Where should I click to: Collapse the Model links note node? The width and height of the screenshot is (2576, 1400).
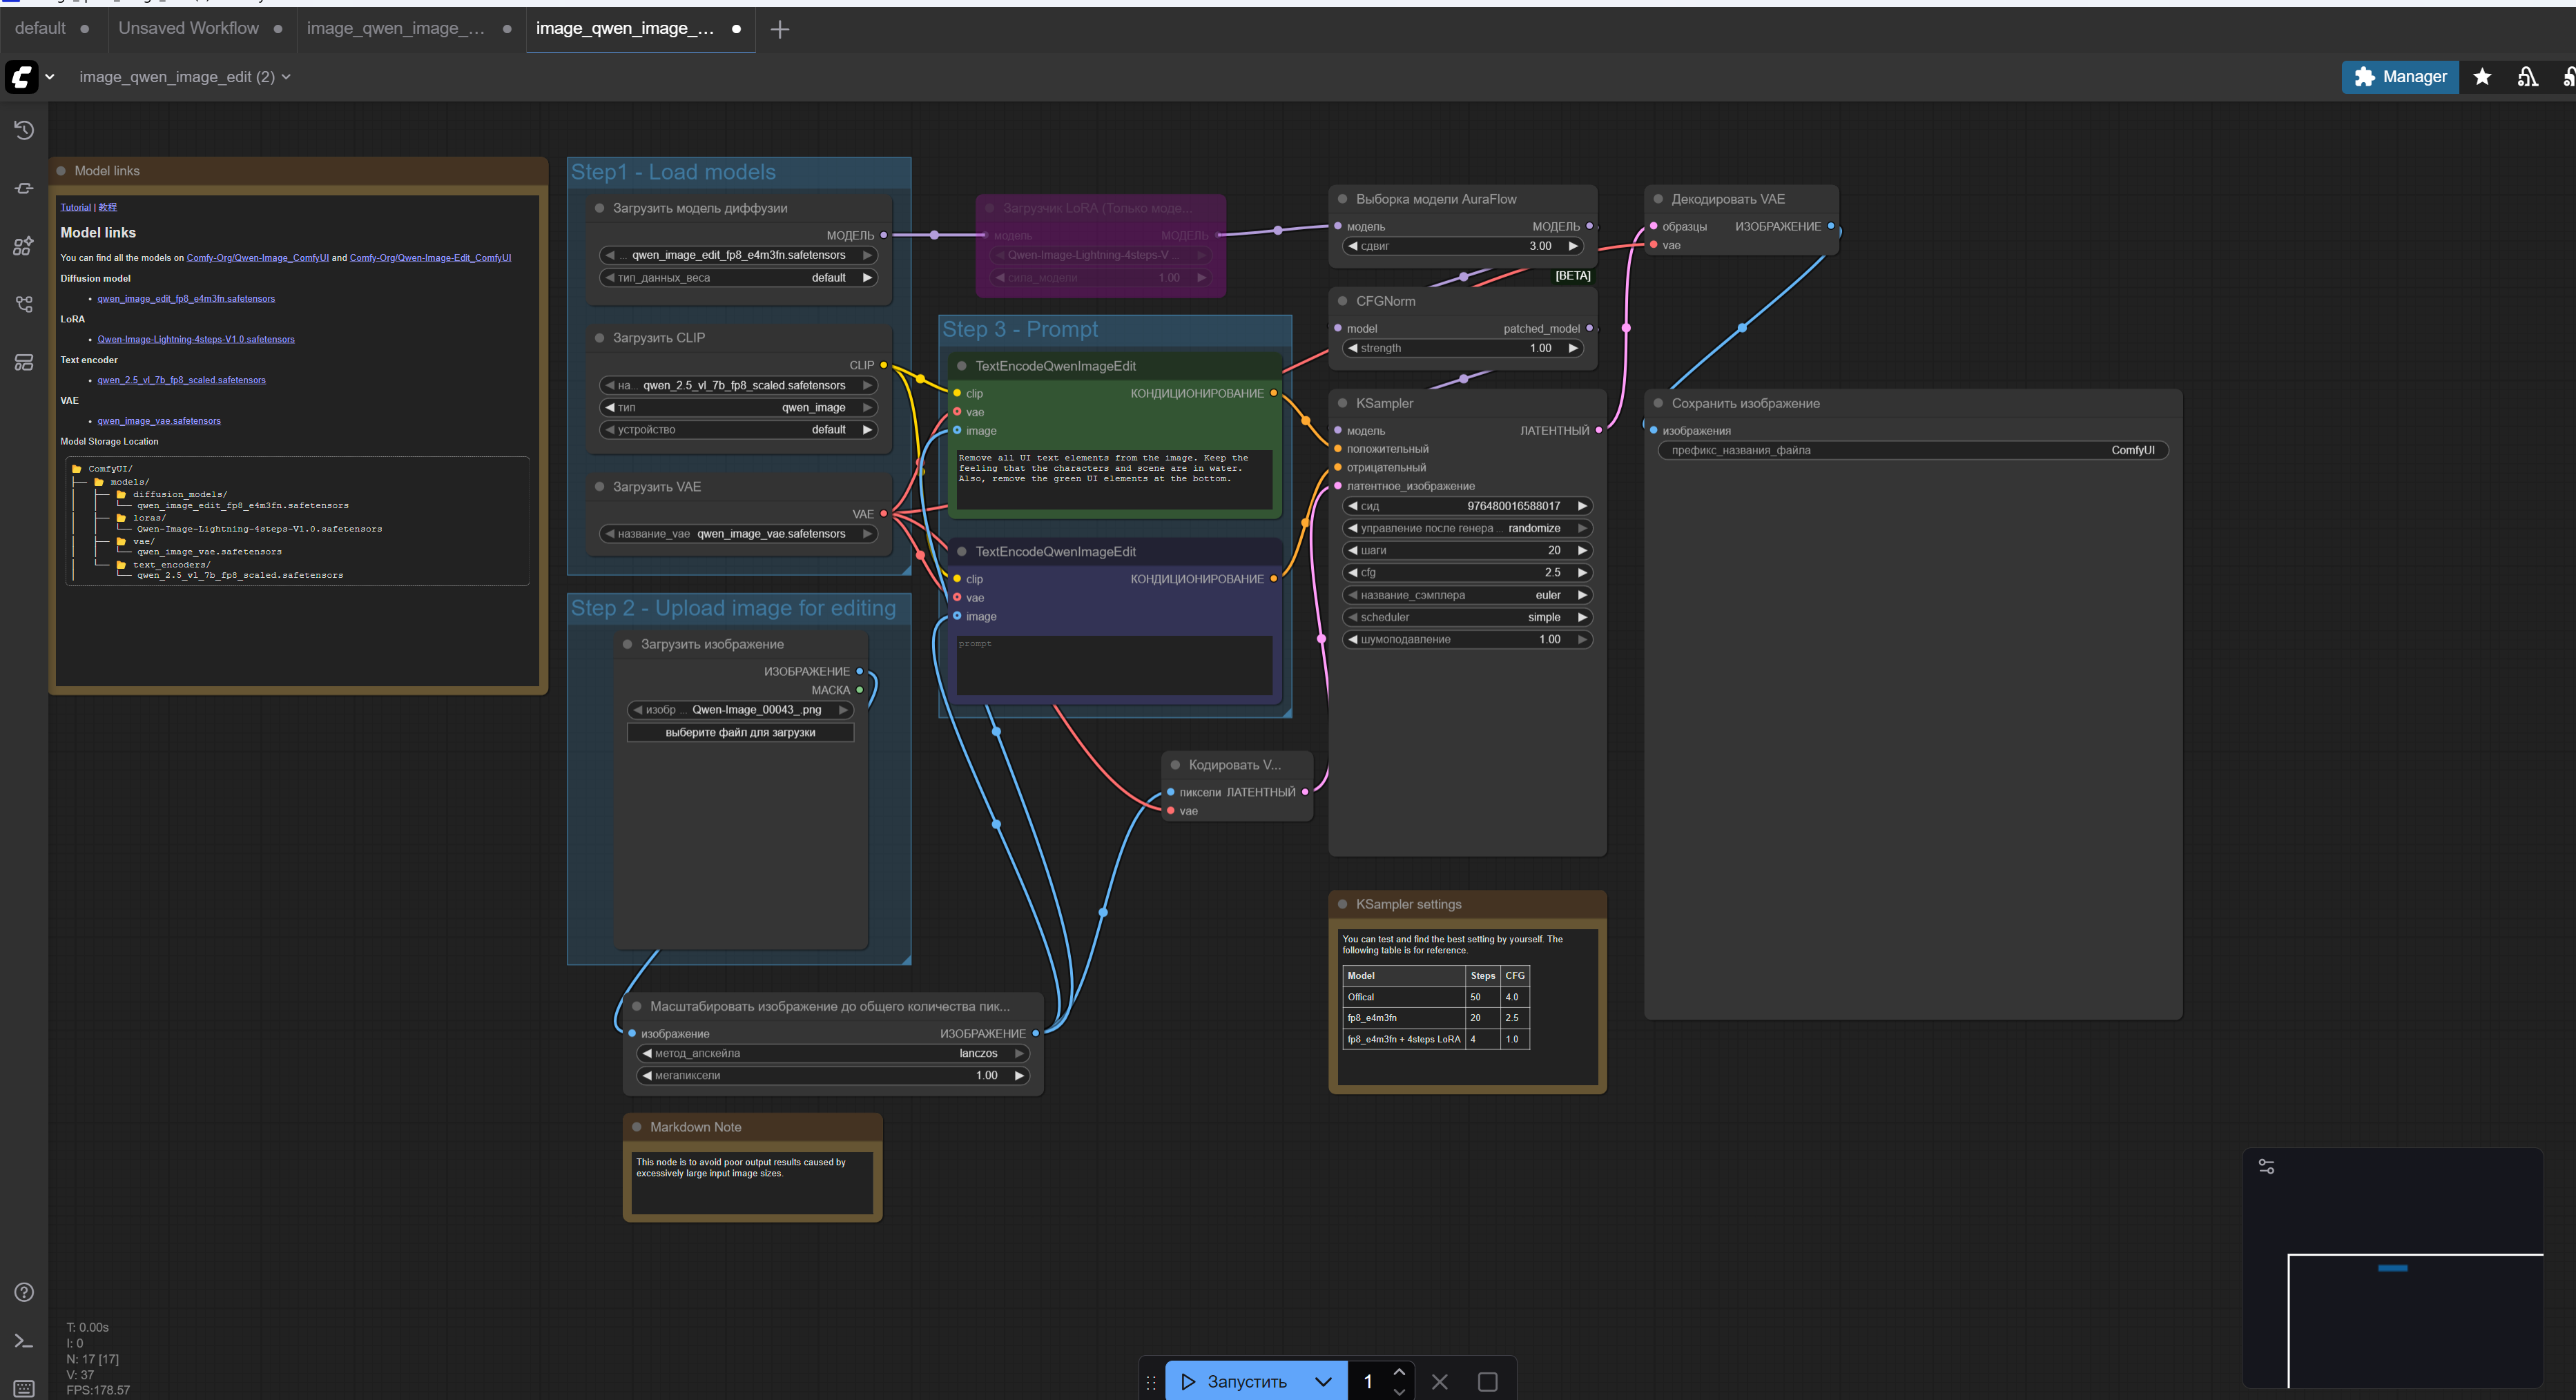point(61,171)
